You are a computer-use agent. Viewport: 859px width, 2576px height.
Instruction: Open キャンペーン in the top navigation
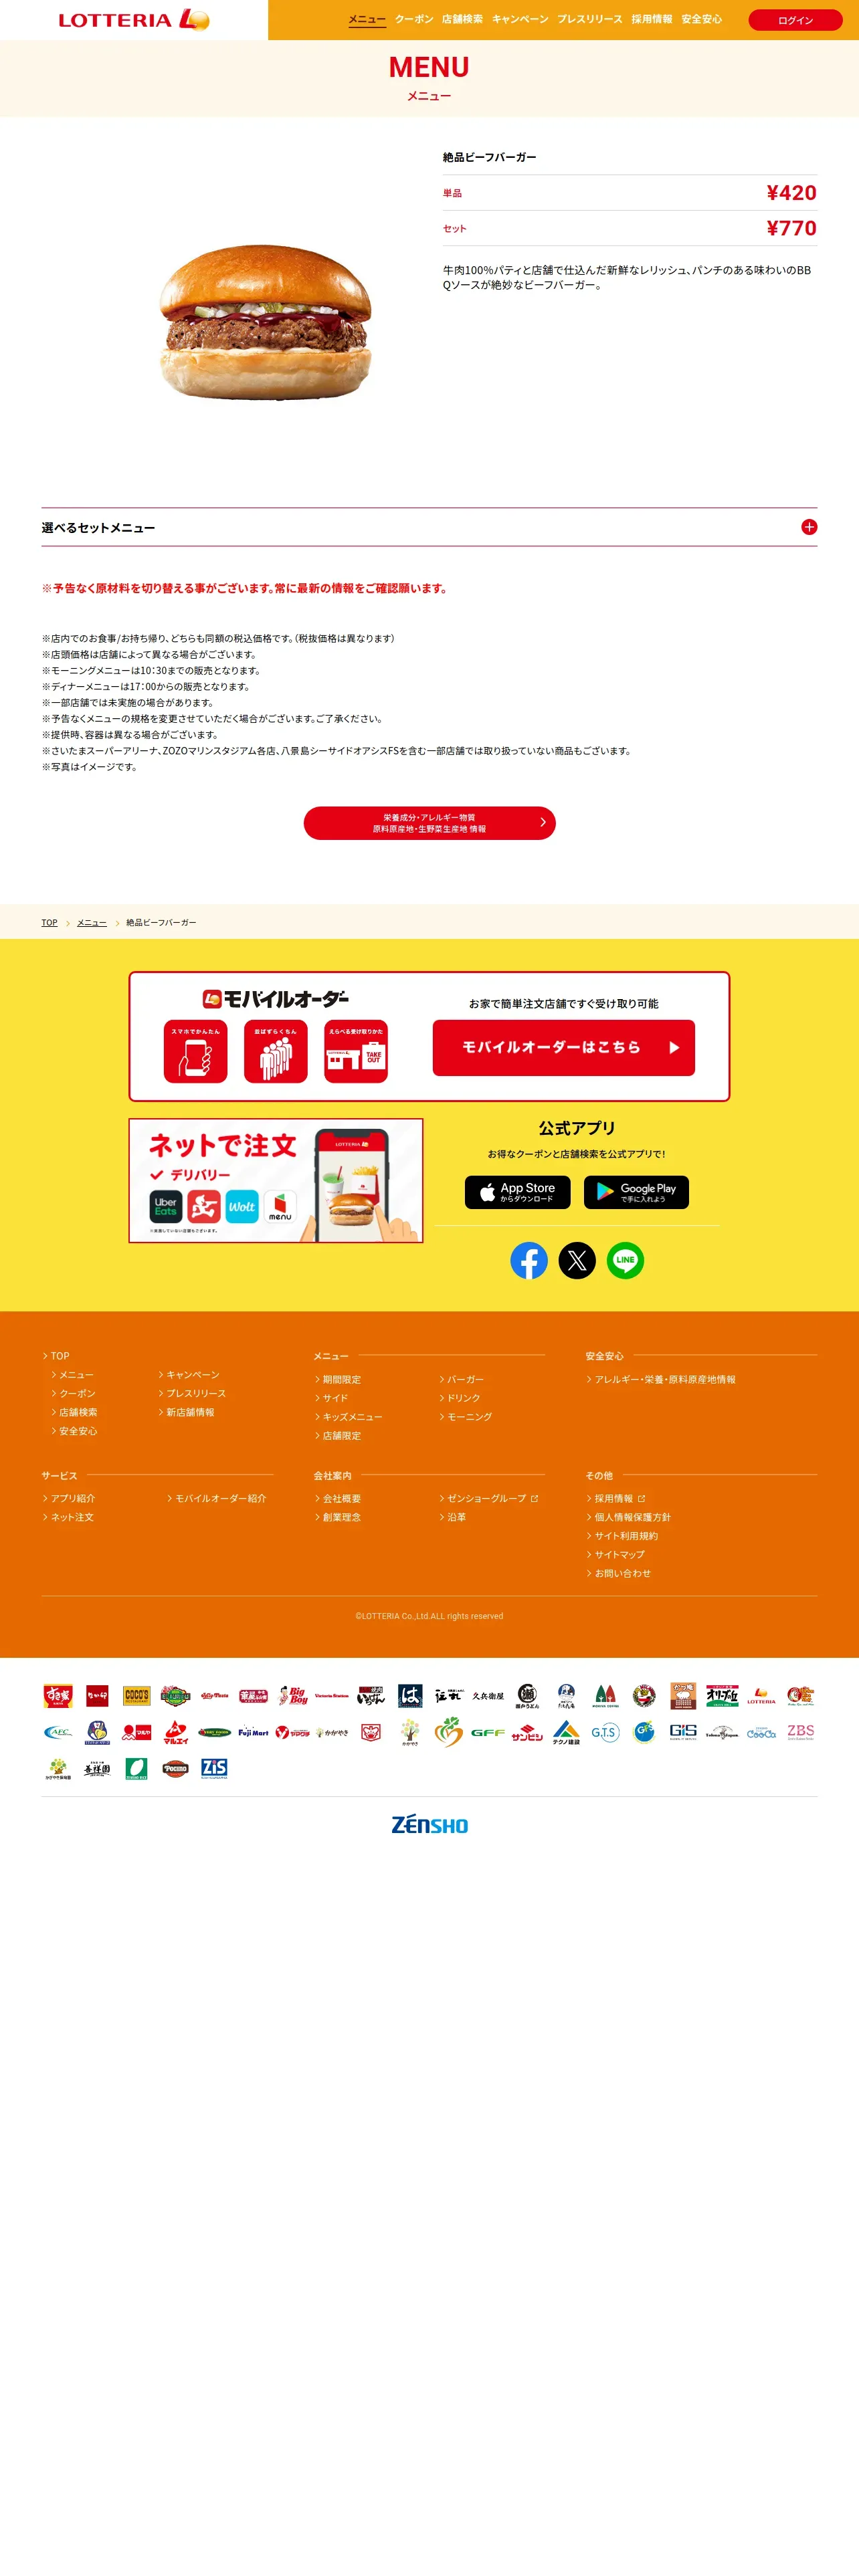pyautogui.click(x=520, y=19)
